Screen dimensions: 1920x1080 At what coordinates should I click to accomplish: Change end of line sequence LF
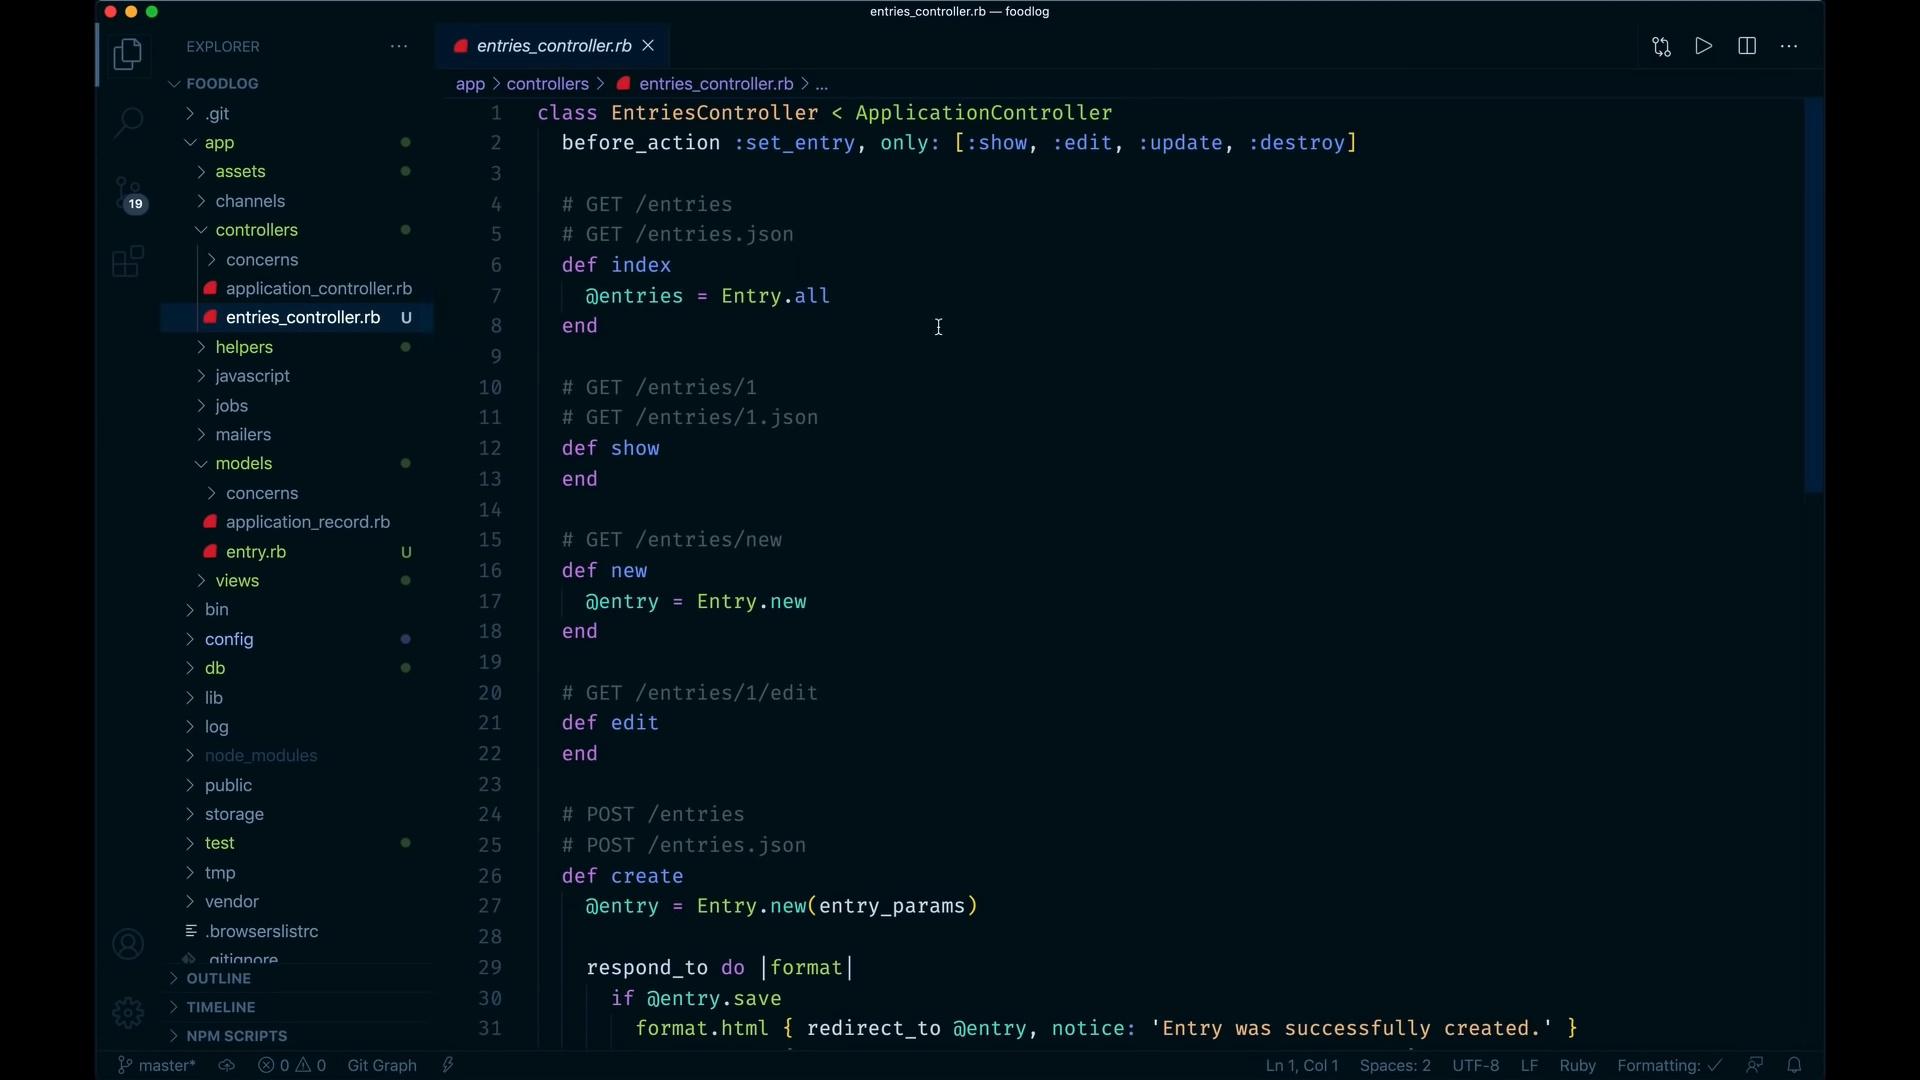click(x=1530, y=1067)
